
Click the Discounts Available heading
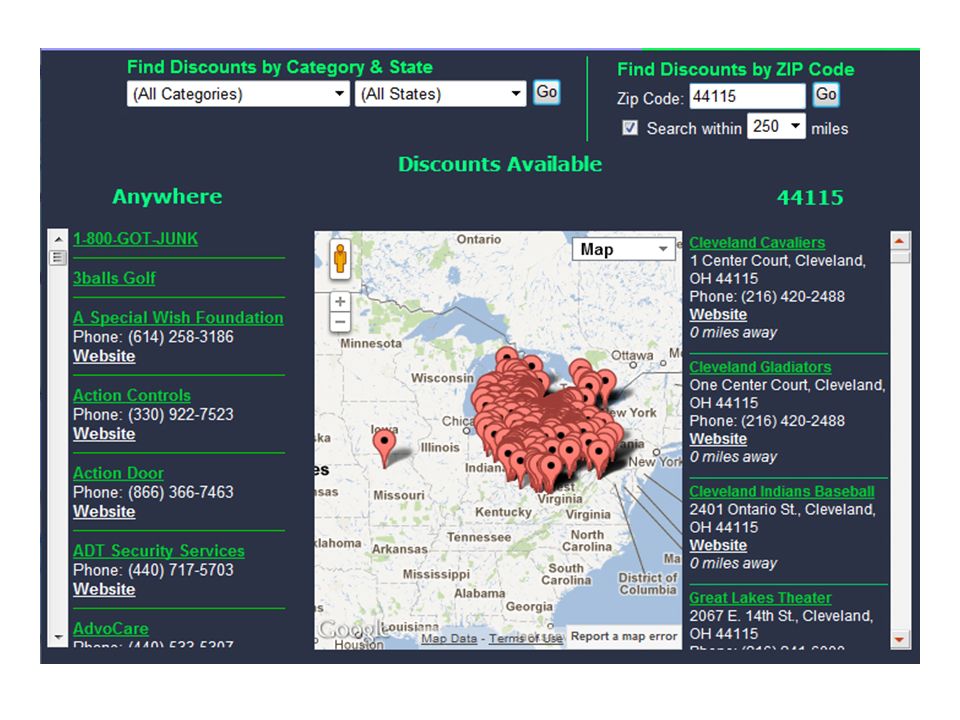click(x=500, y=164)
